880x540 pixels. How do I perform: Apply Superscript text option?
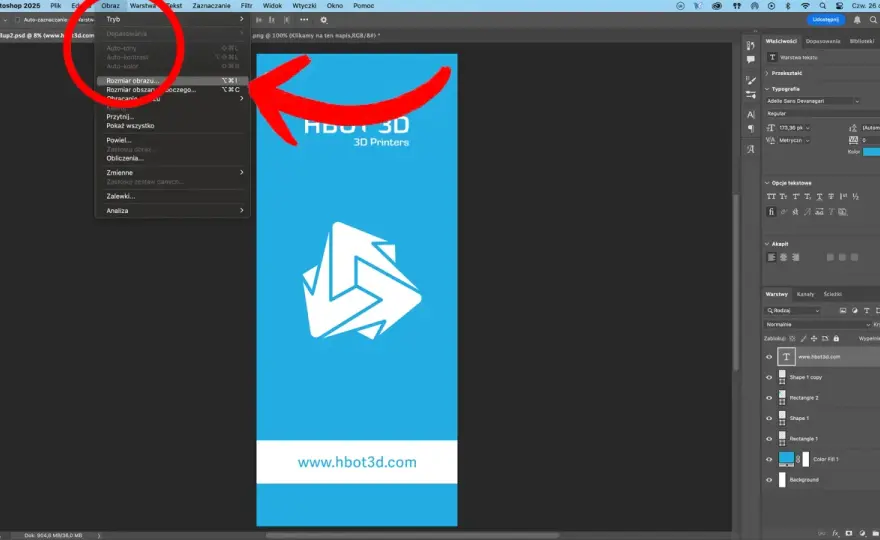point(796,196)
